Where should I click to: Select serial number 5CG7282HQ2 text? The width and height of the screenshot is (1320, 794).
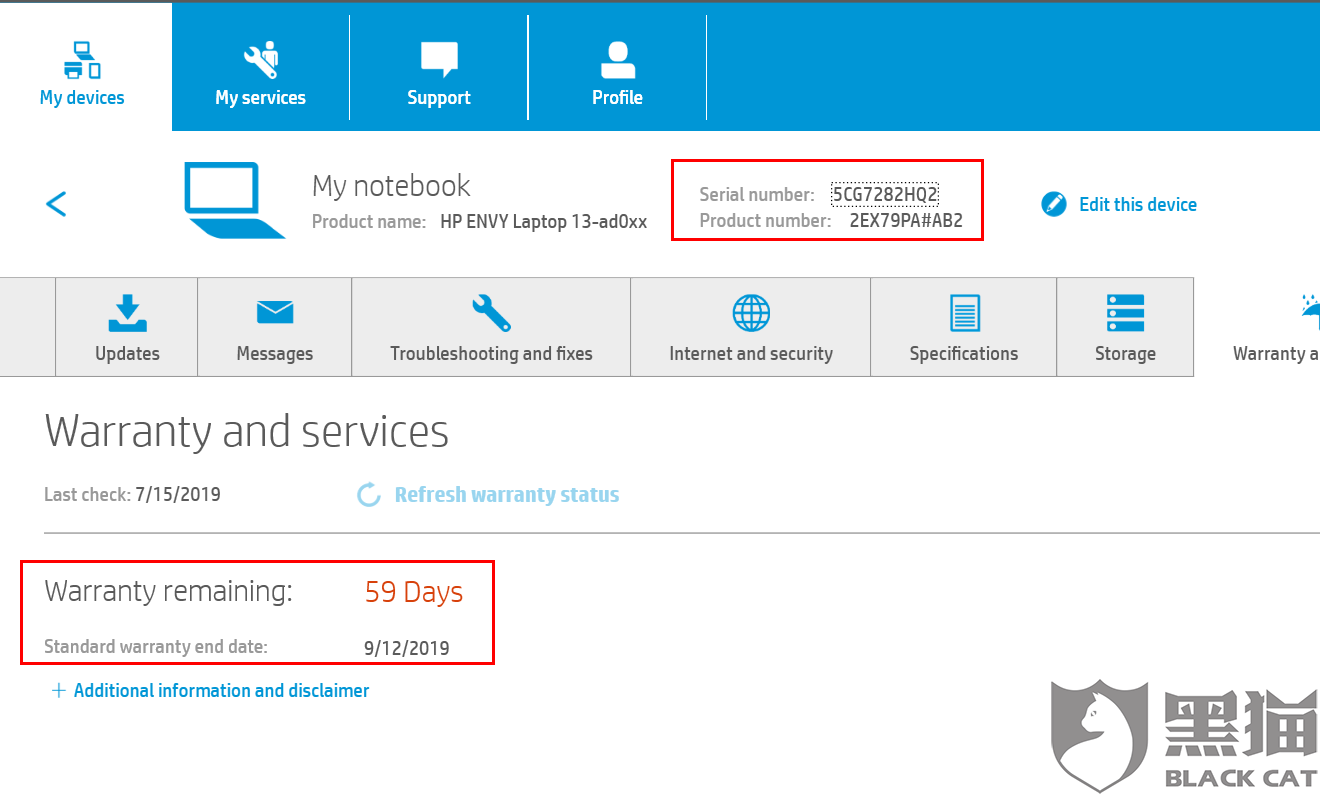click(x=885, y=194)
